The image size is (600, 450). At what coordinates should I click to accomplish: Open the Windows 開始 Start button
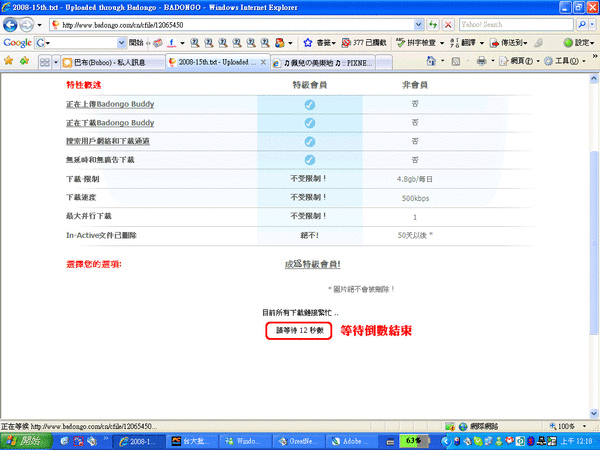click(26, 441)
